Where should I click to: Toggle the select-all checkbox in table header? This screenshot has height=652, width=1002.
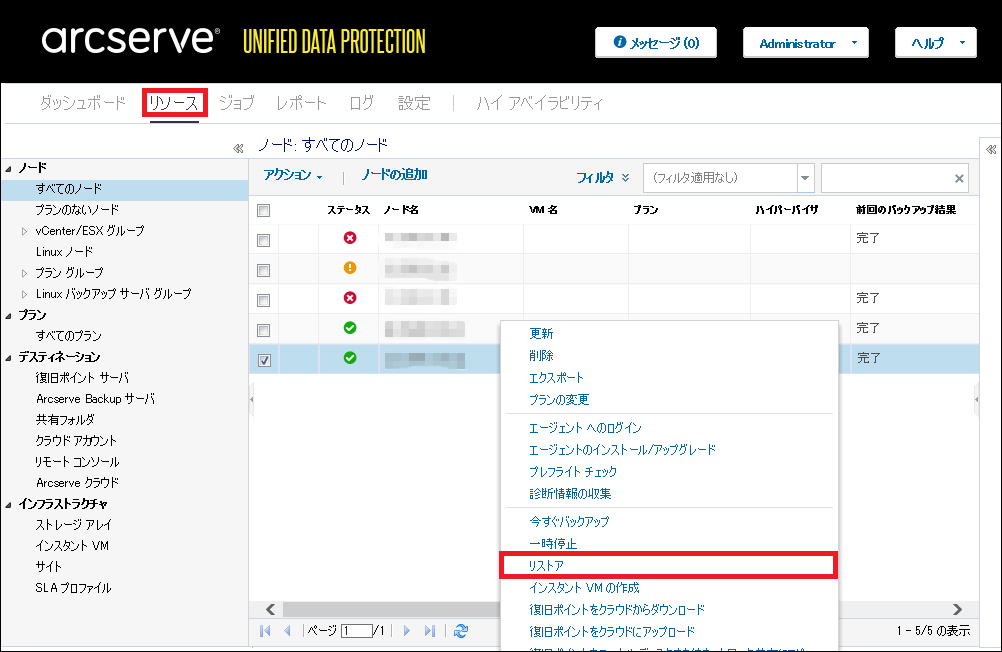263,210
